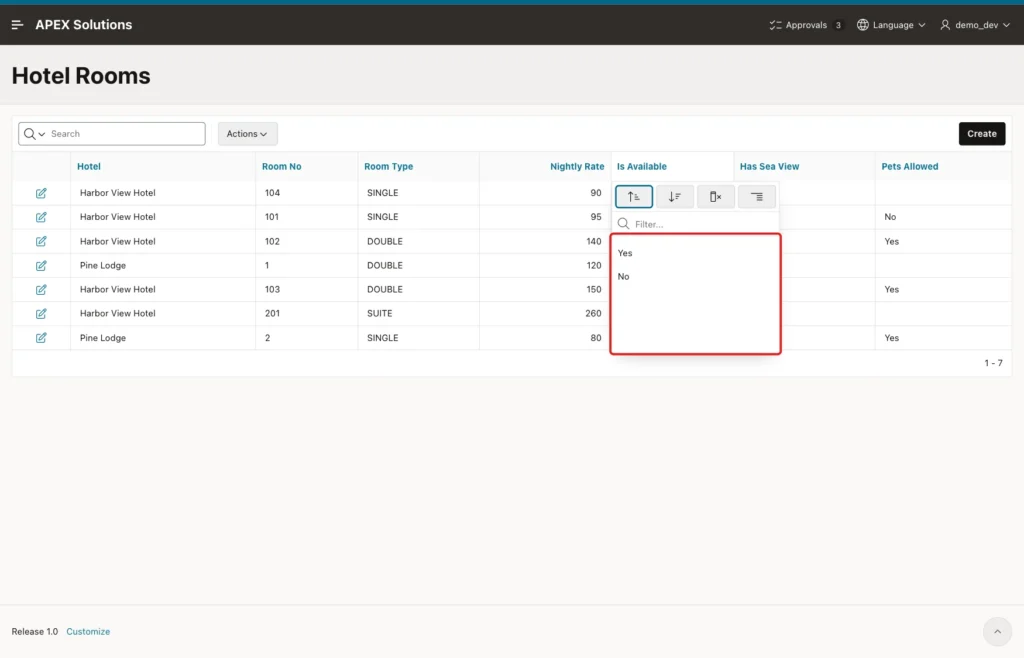Sort Is Available column descending
This screenshot has width=1024, height=658.
675,196
